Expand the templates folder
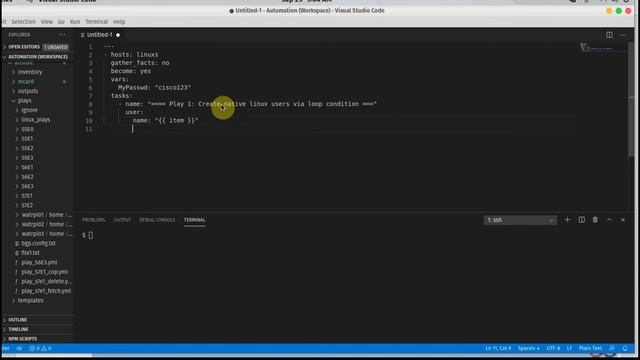The width and height of the screenshot is (640, 360). [x=30, y=300]
